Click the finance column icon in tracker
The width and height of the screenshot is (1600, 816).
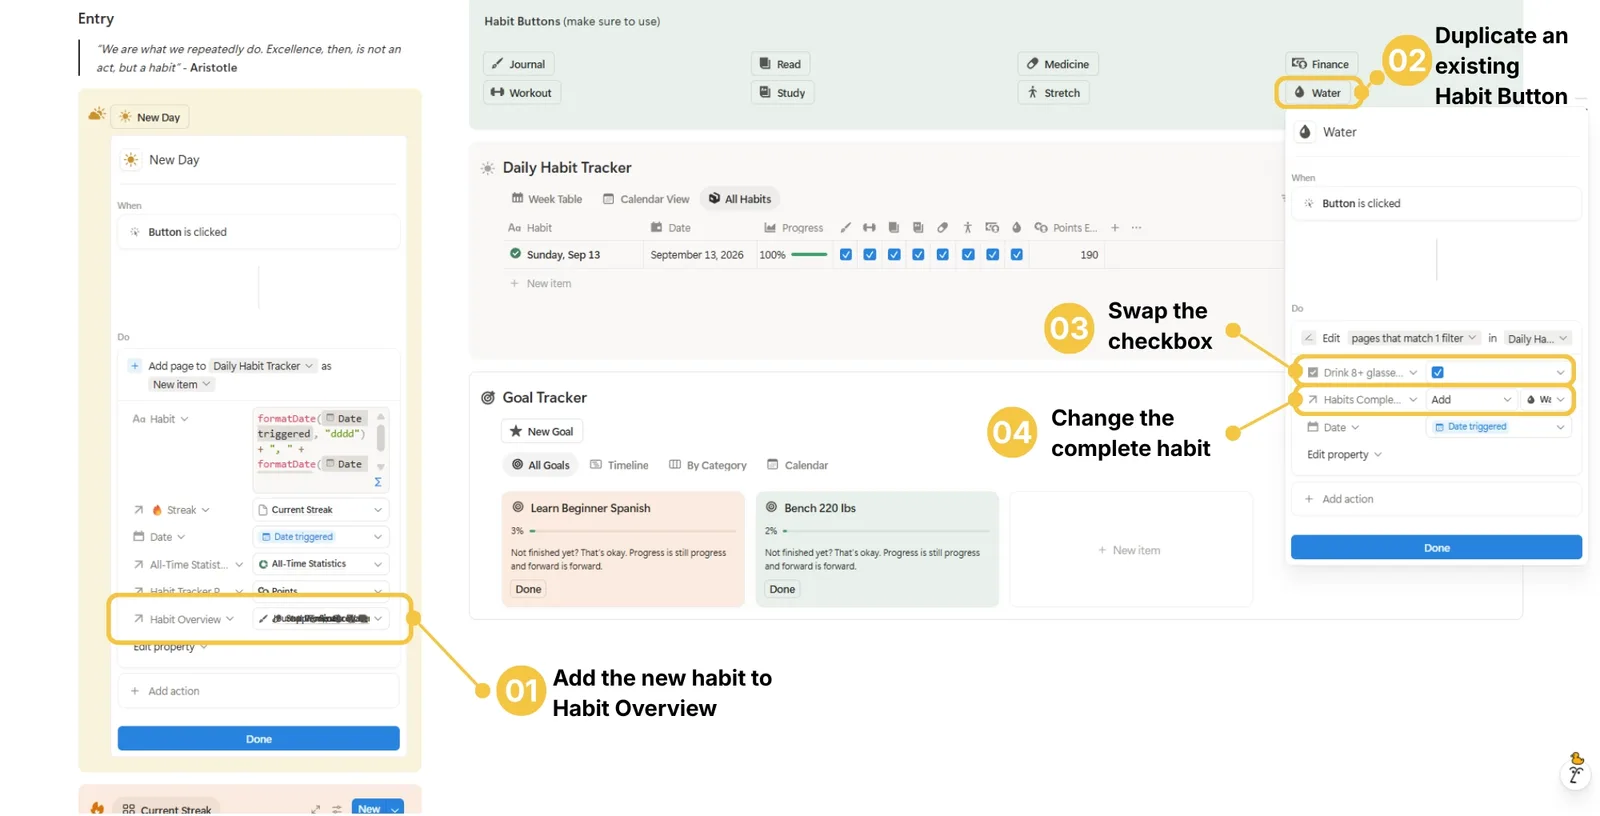[x=992, y=228]
